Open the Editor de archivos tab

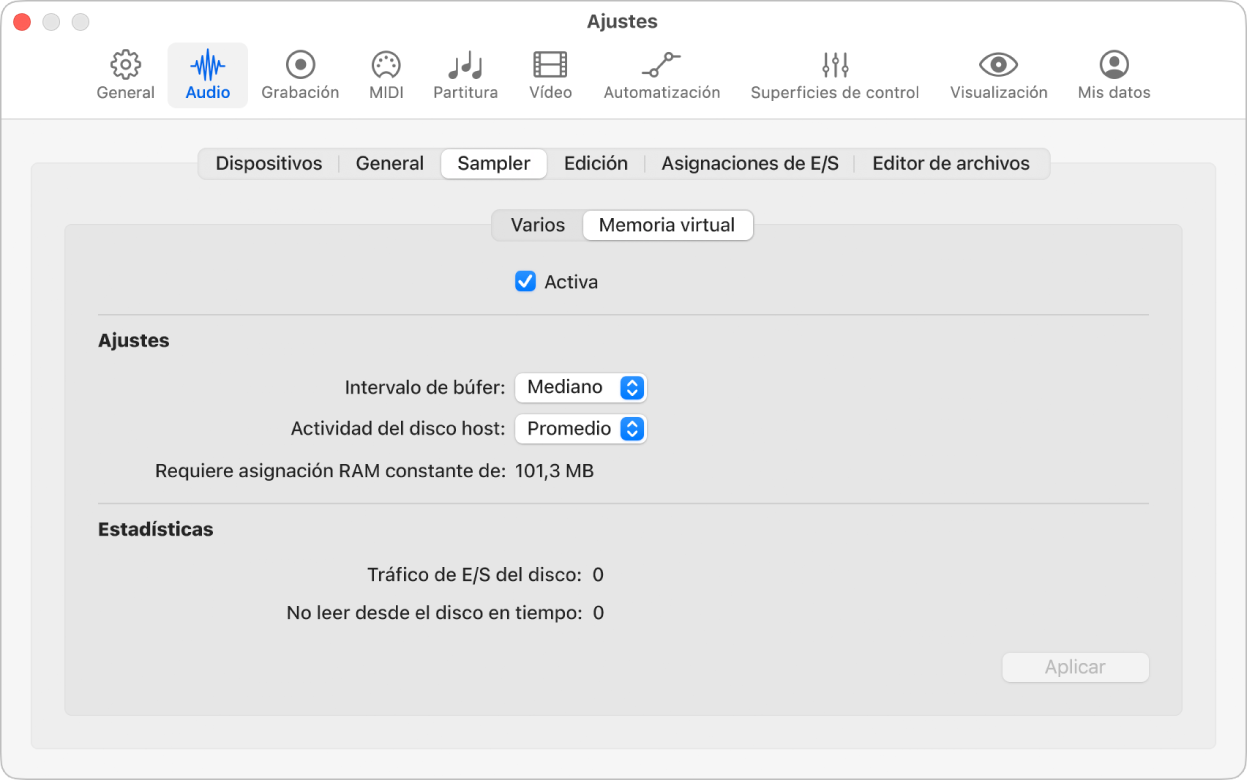click(x=951, y=164)
